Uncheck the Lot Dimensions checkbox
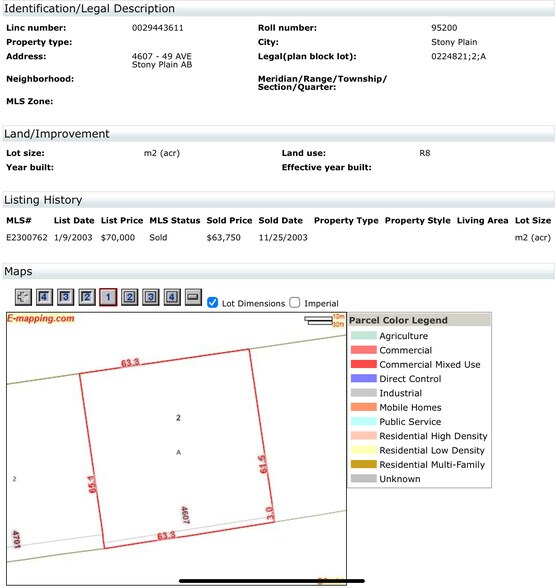Viewport: 556px width, 588px height. pyautogui.click(x=213, y=303)
